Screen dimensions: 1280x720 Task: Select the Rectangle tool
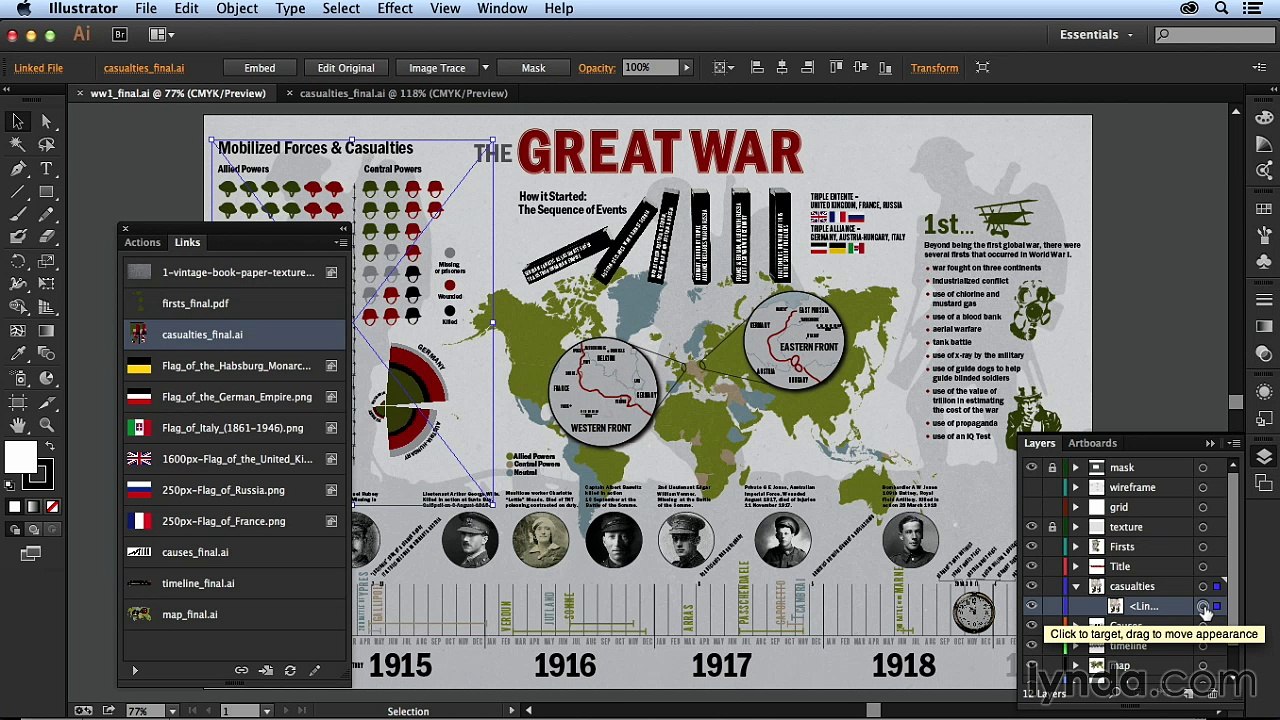(x=46, y=191)
